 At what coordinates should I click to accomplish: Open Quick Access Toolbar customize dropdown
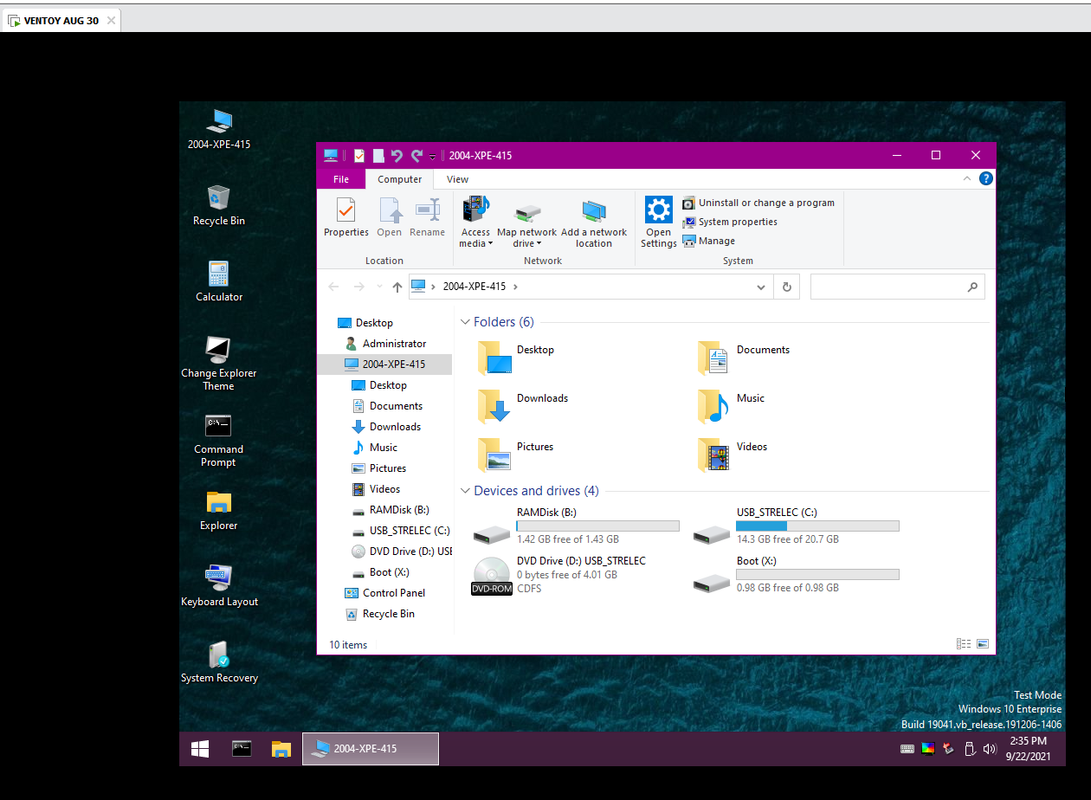[x=432, y=156]
